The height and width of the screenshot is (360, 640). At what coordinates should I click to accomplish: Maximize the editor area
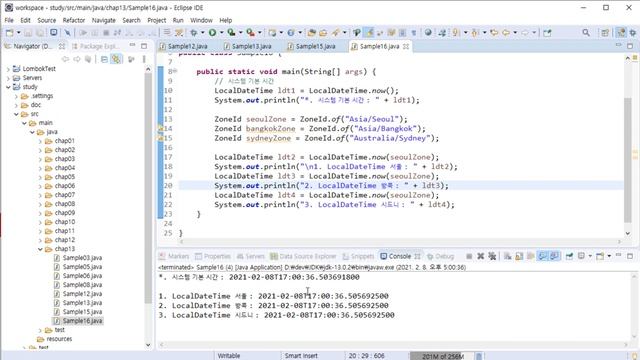[x=630, y=46]
